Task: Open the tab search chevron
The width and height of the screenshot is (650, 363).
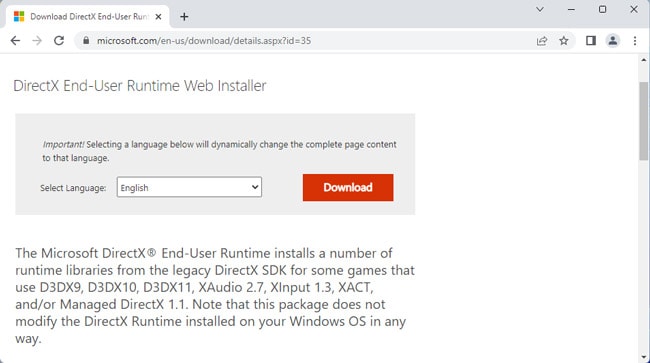Action: click(x=540, y=9)
